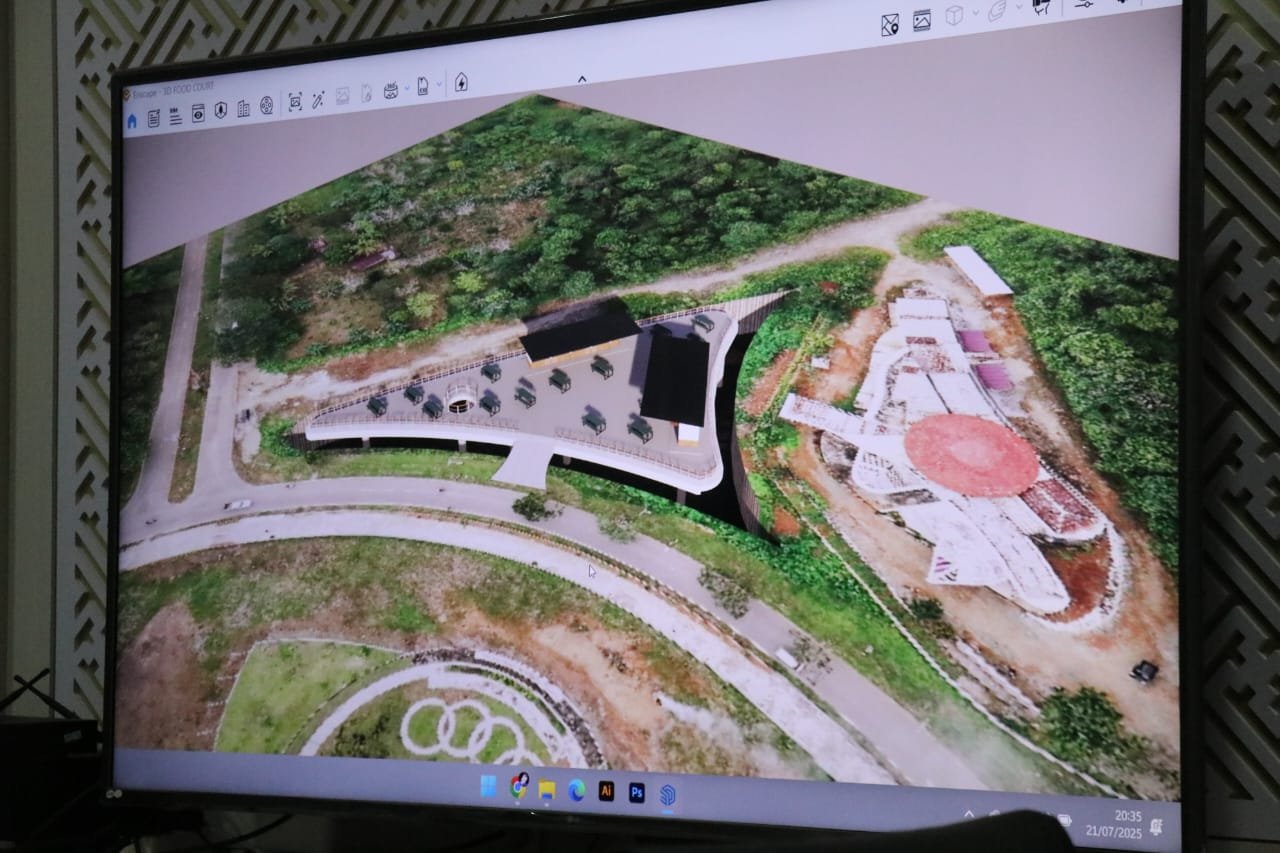Collapse the toolbar with the up chevron
Image resolution: width=1280 pixels, height=853 pixels.
[582, 80]
